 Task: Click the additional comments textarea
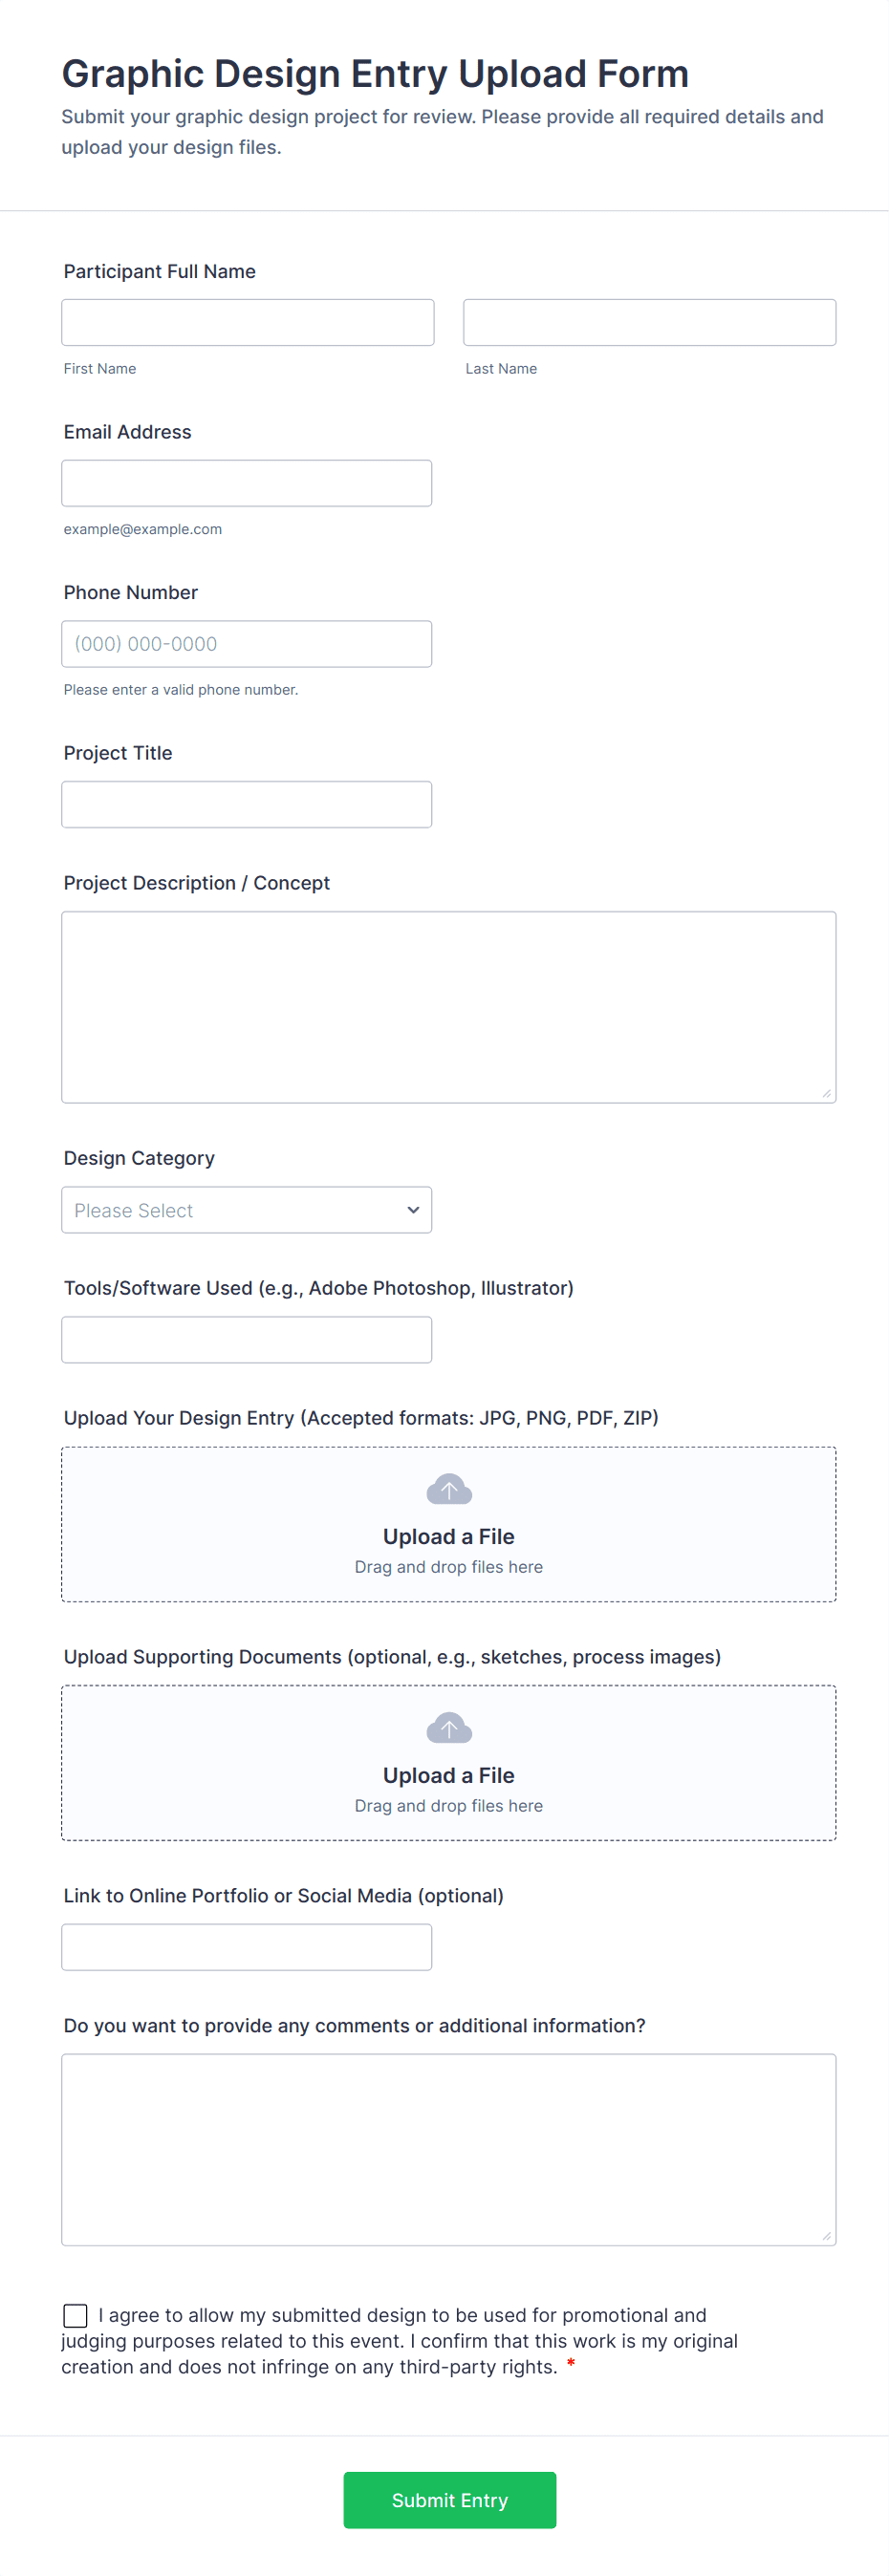point(448,2149)
